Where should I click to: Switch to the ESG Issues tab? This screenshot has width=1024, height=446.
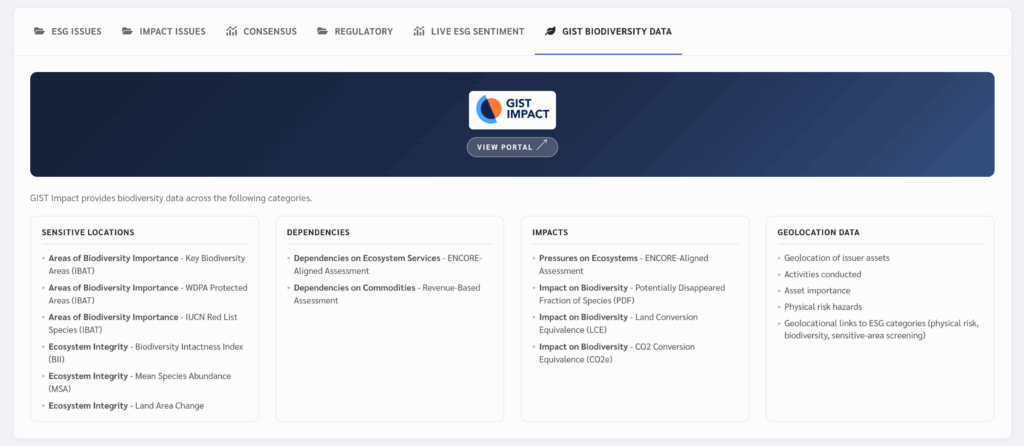76,32
